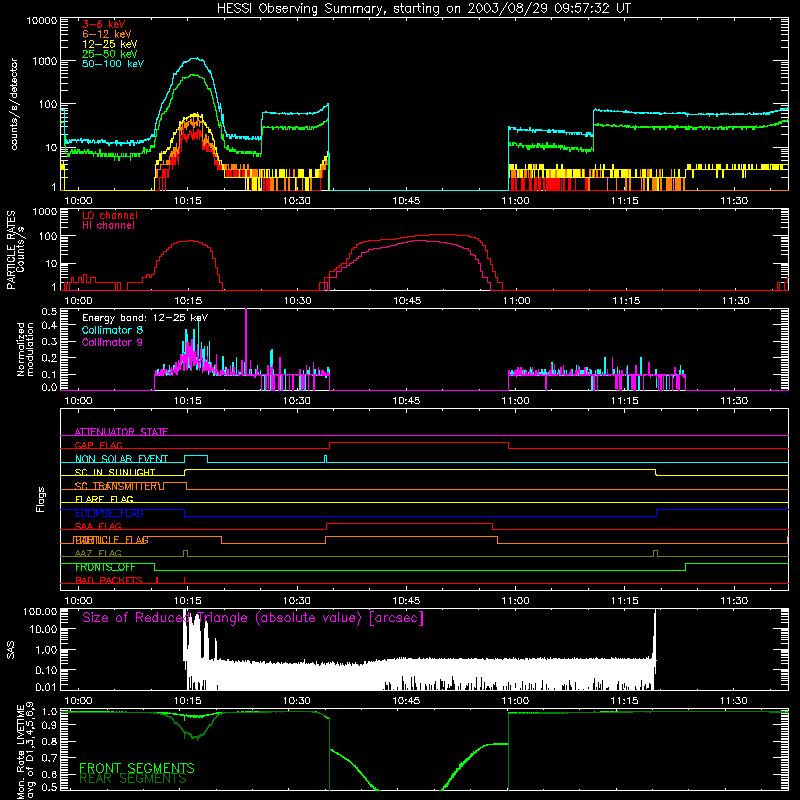Click the Mon. Rate LIVETIME axis label
800x800 pixels.
(x=25, y=752)
